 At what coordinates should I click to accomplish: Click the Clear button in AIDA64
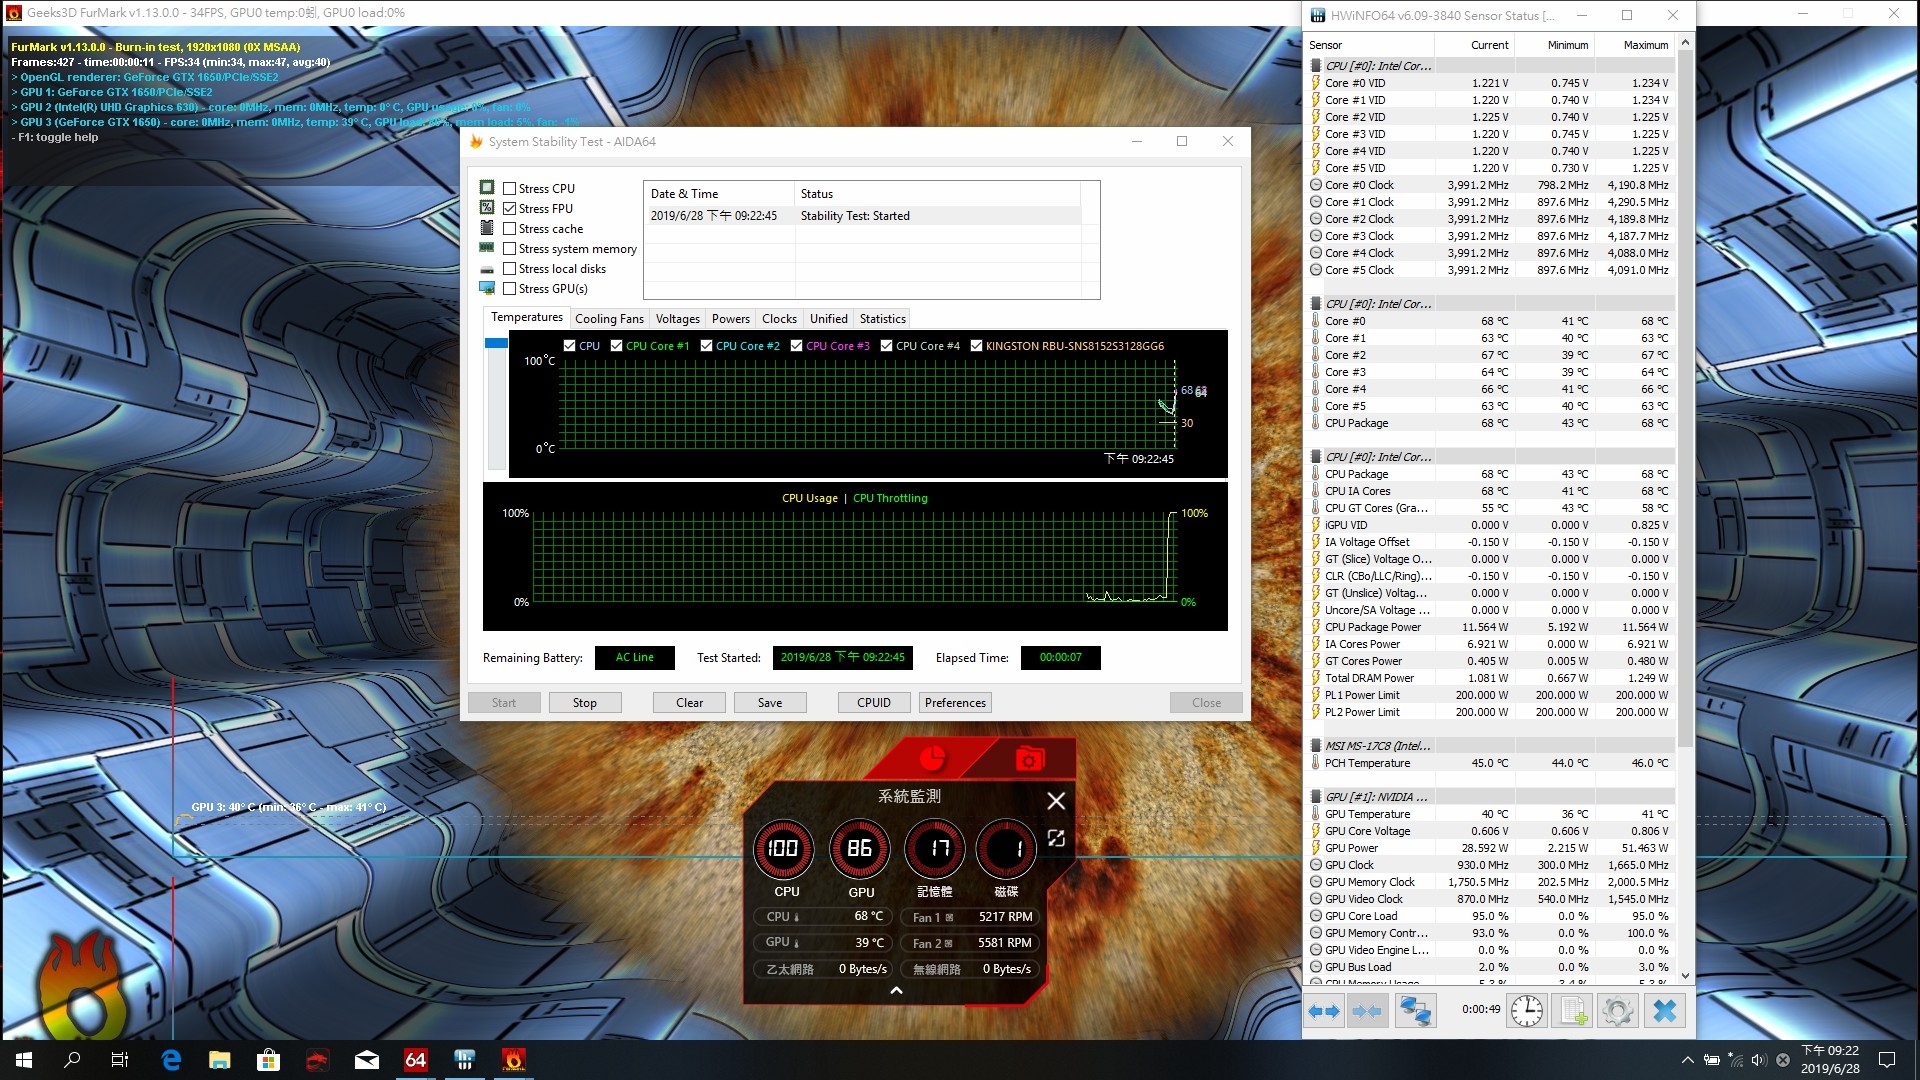(689, 703)
